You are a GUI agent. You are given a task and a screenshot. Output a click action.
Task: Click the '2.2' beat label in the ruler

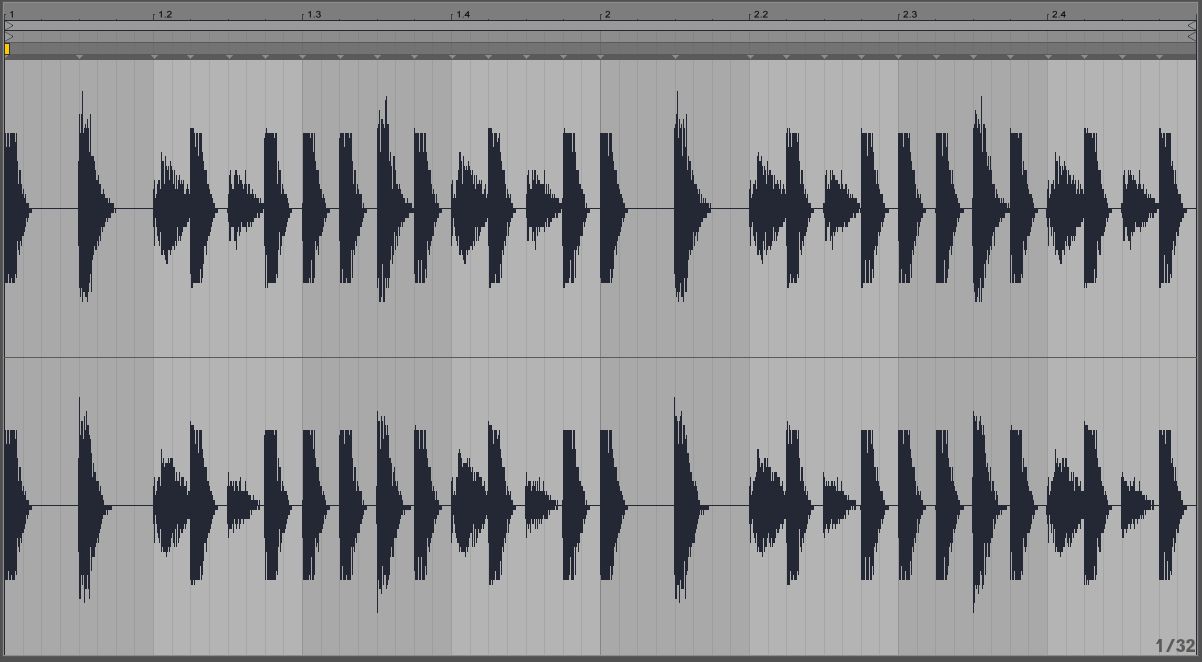[x=761, y=15]
